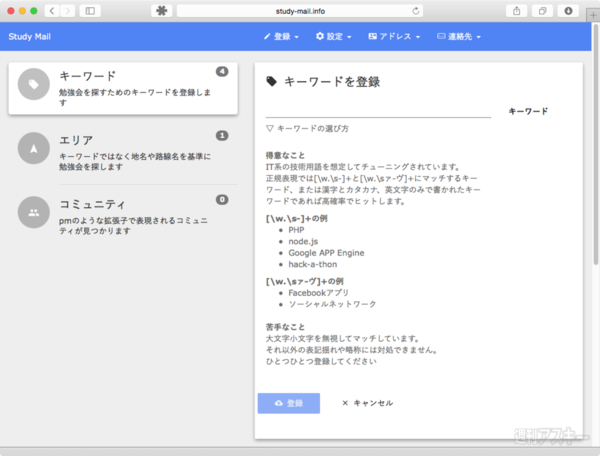The height and width of the screenshot is (456, 600).
Task: Click the blue 登録 submit button
Action: [x=288, y=403]
